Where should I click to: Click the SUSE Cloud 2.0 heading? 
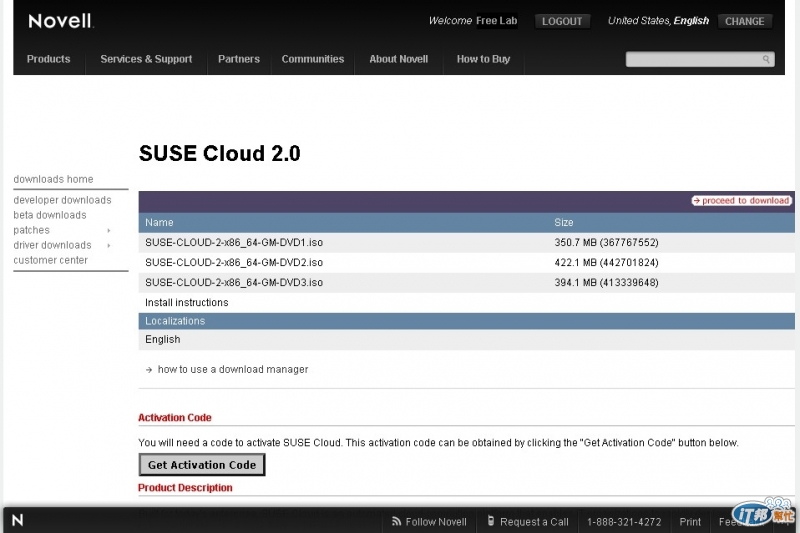tap(219, 154)
